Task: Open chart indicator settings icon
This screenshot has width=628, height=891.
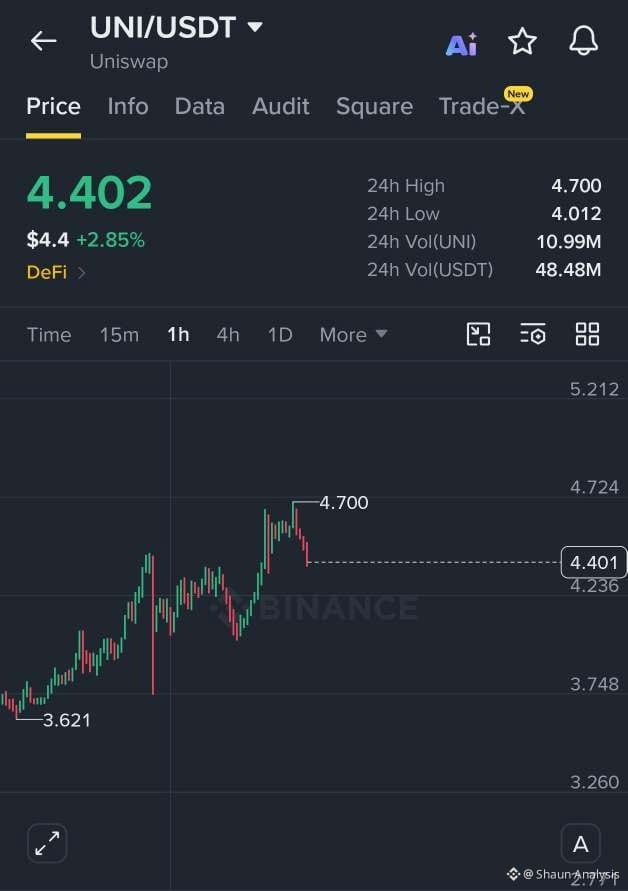Action: [x=533, y=334]
